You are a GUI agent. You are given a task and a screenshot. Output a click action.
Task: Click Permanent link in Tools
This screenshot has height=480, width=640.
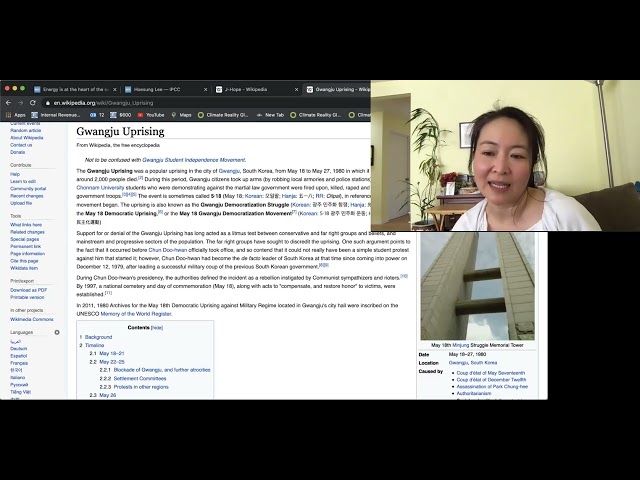click(25, 247)
